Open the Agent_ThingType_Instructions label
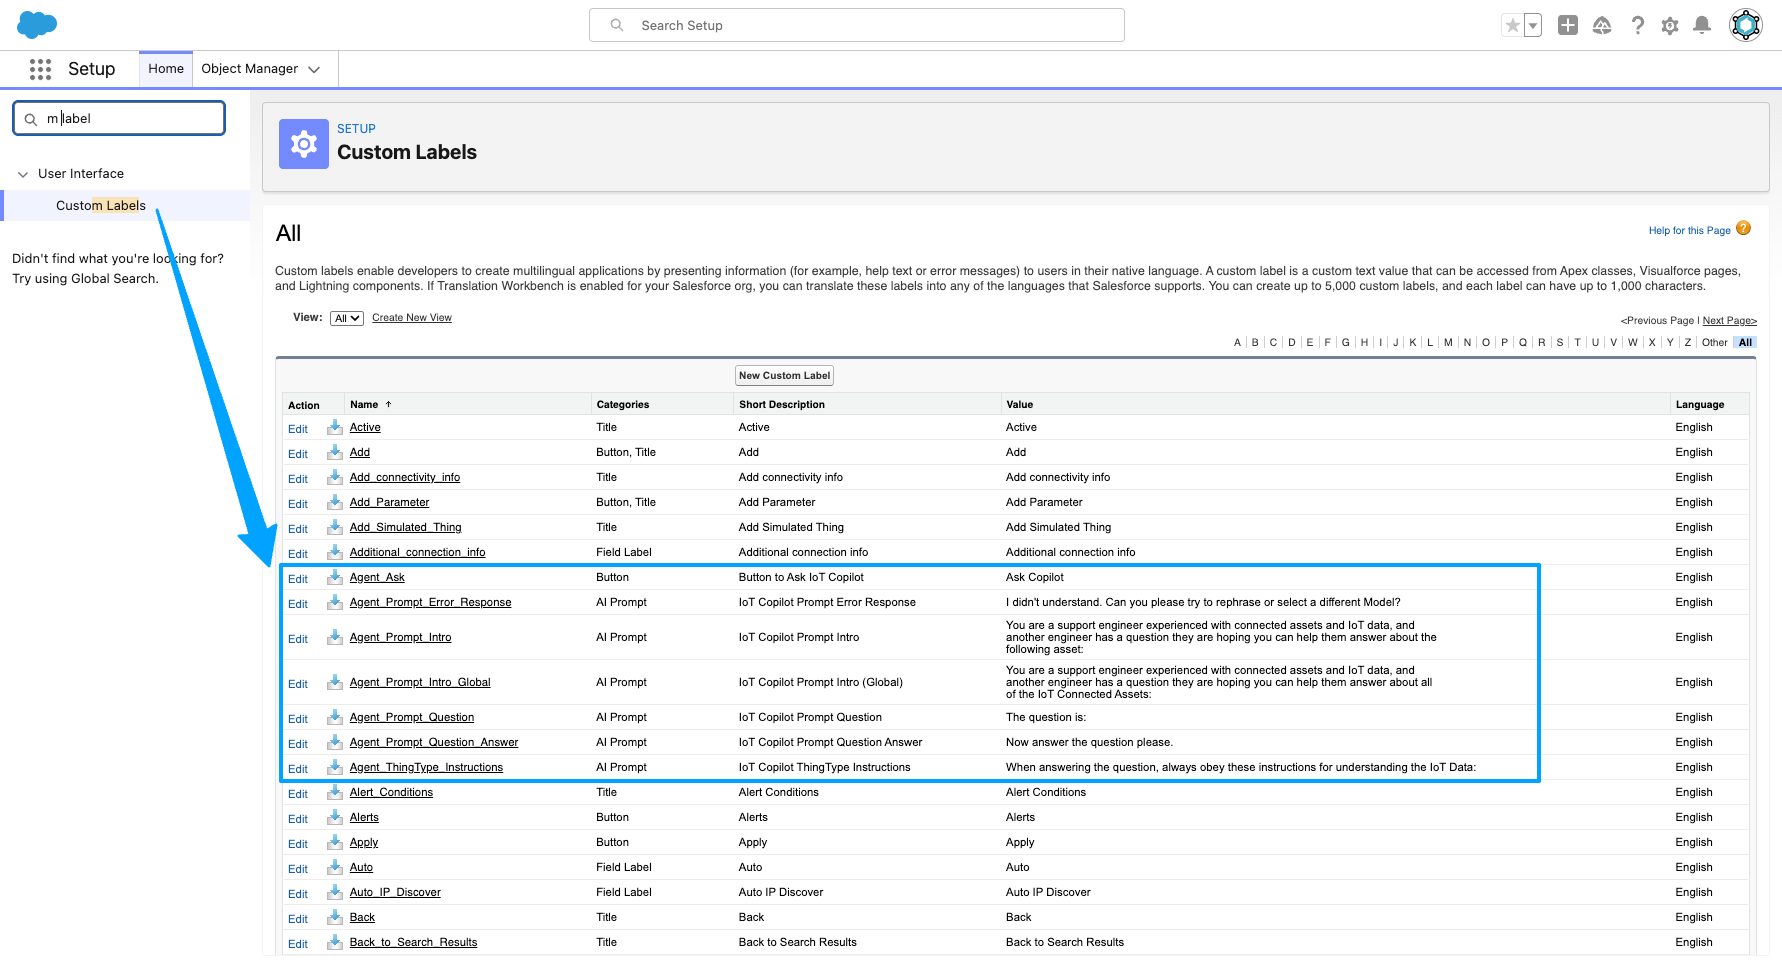The height and width of the screenshot is (968, 1782). click(x=426, y=767)
